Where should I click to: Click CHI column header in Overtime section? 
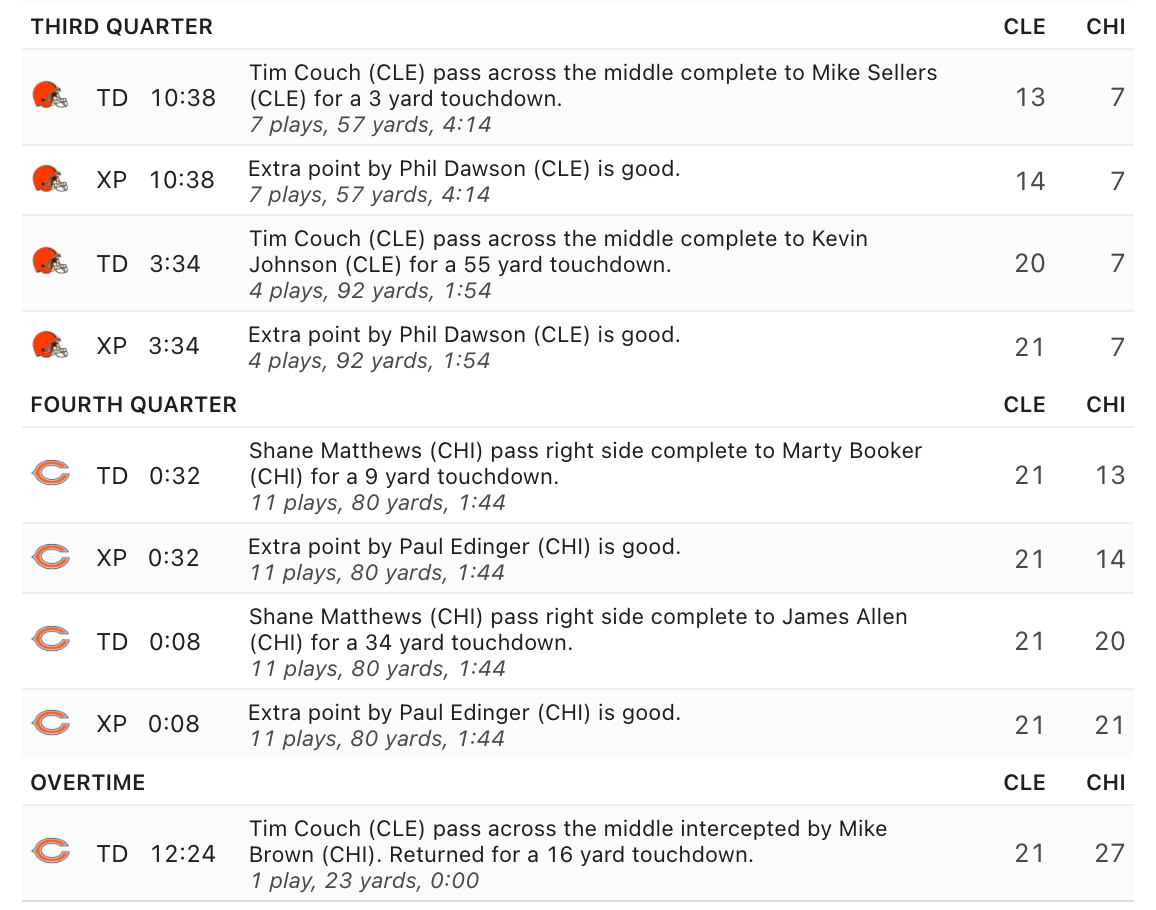1105,782
